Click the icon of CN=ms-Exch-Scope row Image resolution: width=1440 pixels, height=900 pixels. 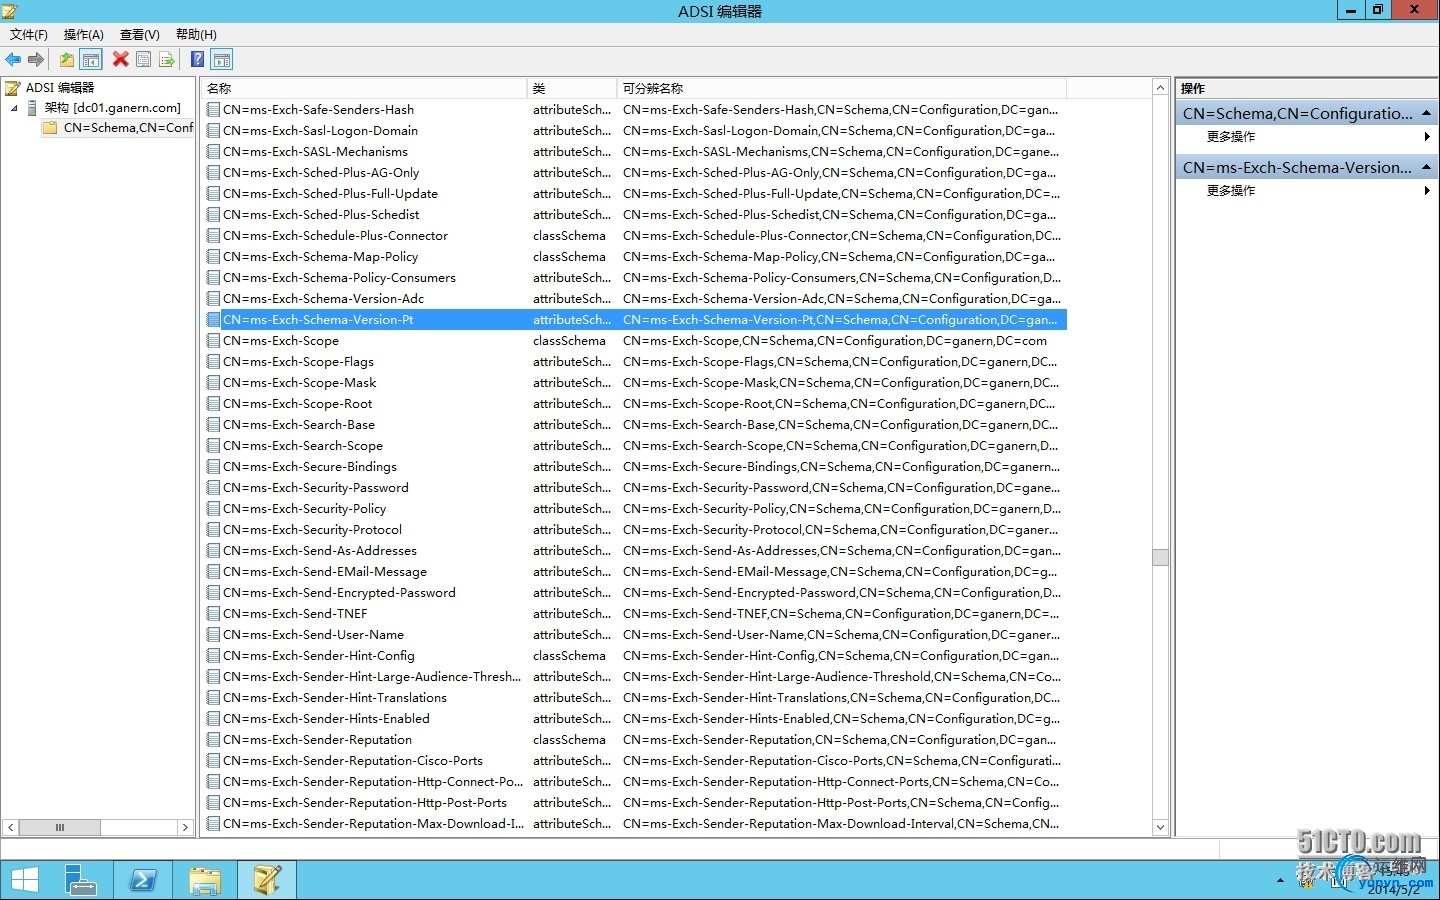(x=213, y=341)
